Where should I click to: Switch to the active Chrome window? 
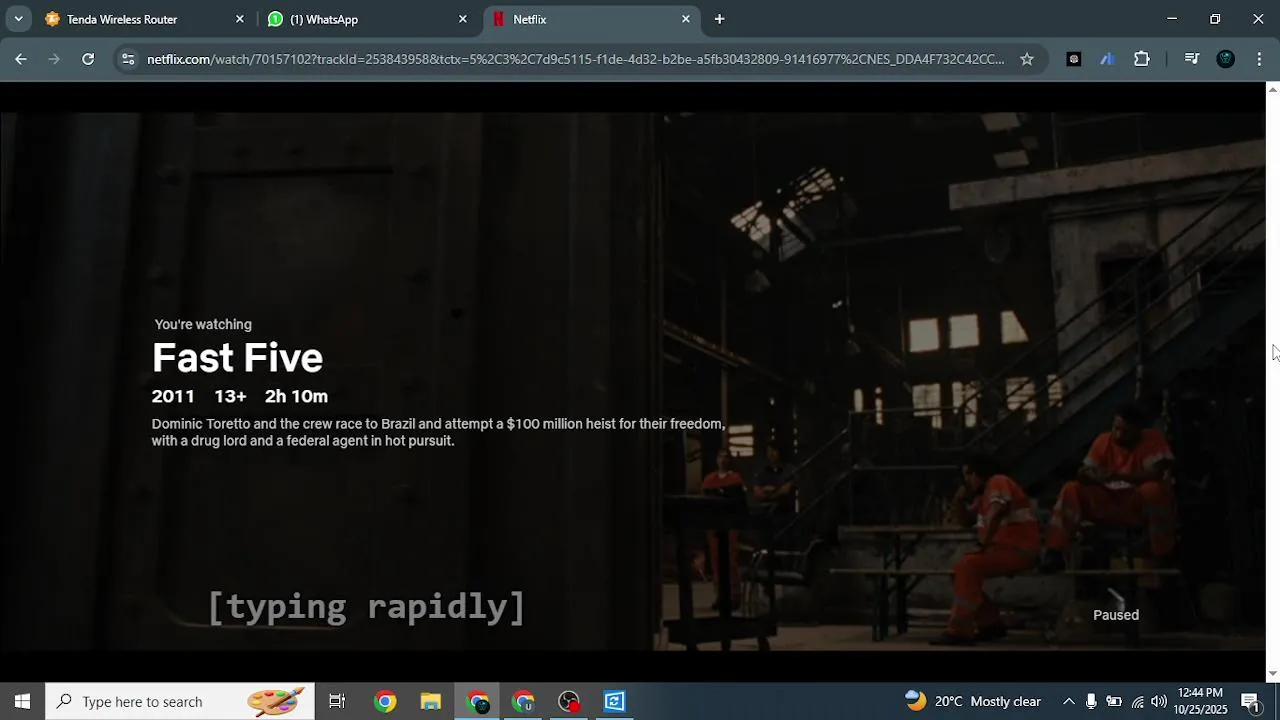tap(478, 701)
